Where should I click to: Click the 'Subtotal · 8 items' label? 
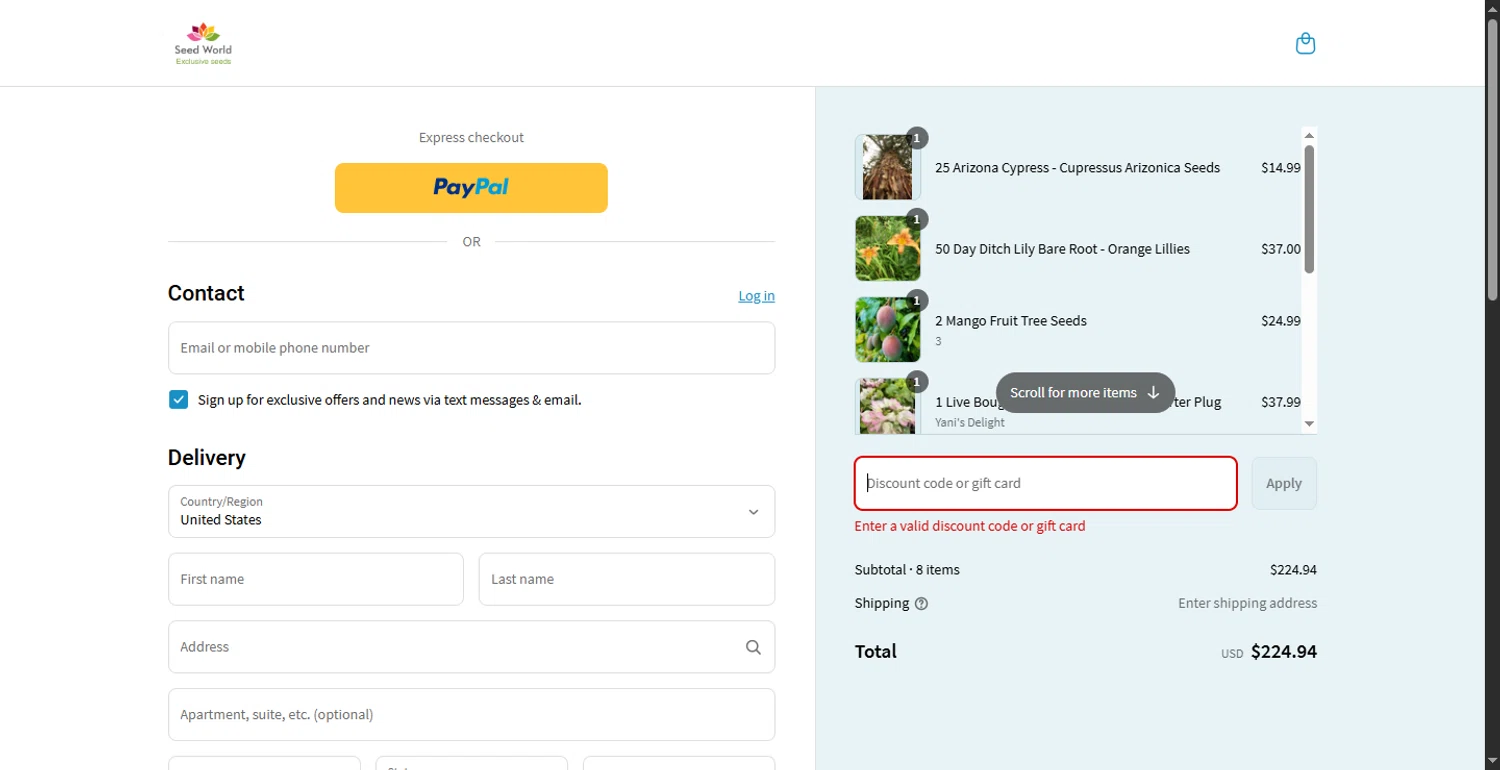coord(907,570)
